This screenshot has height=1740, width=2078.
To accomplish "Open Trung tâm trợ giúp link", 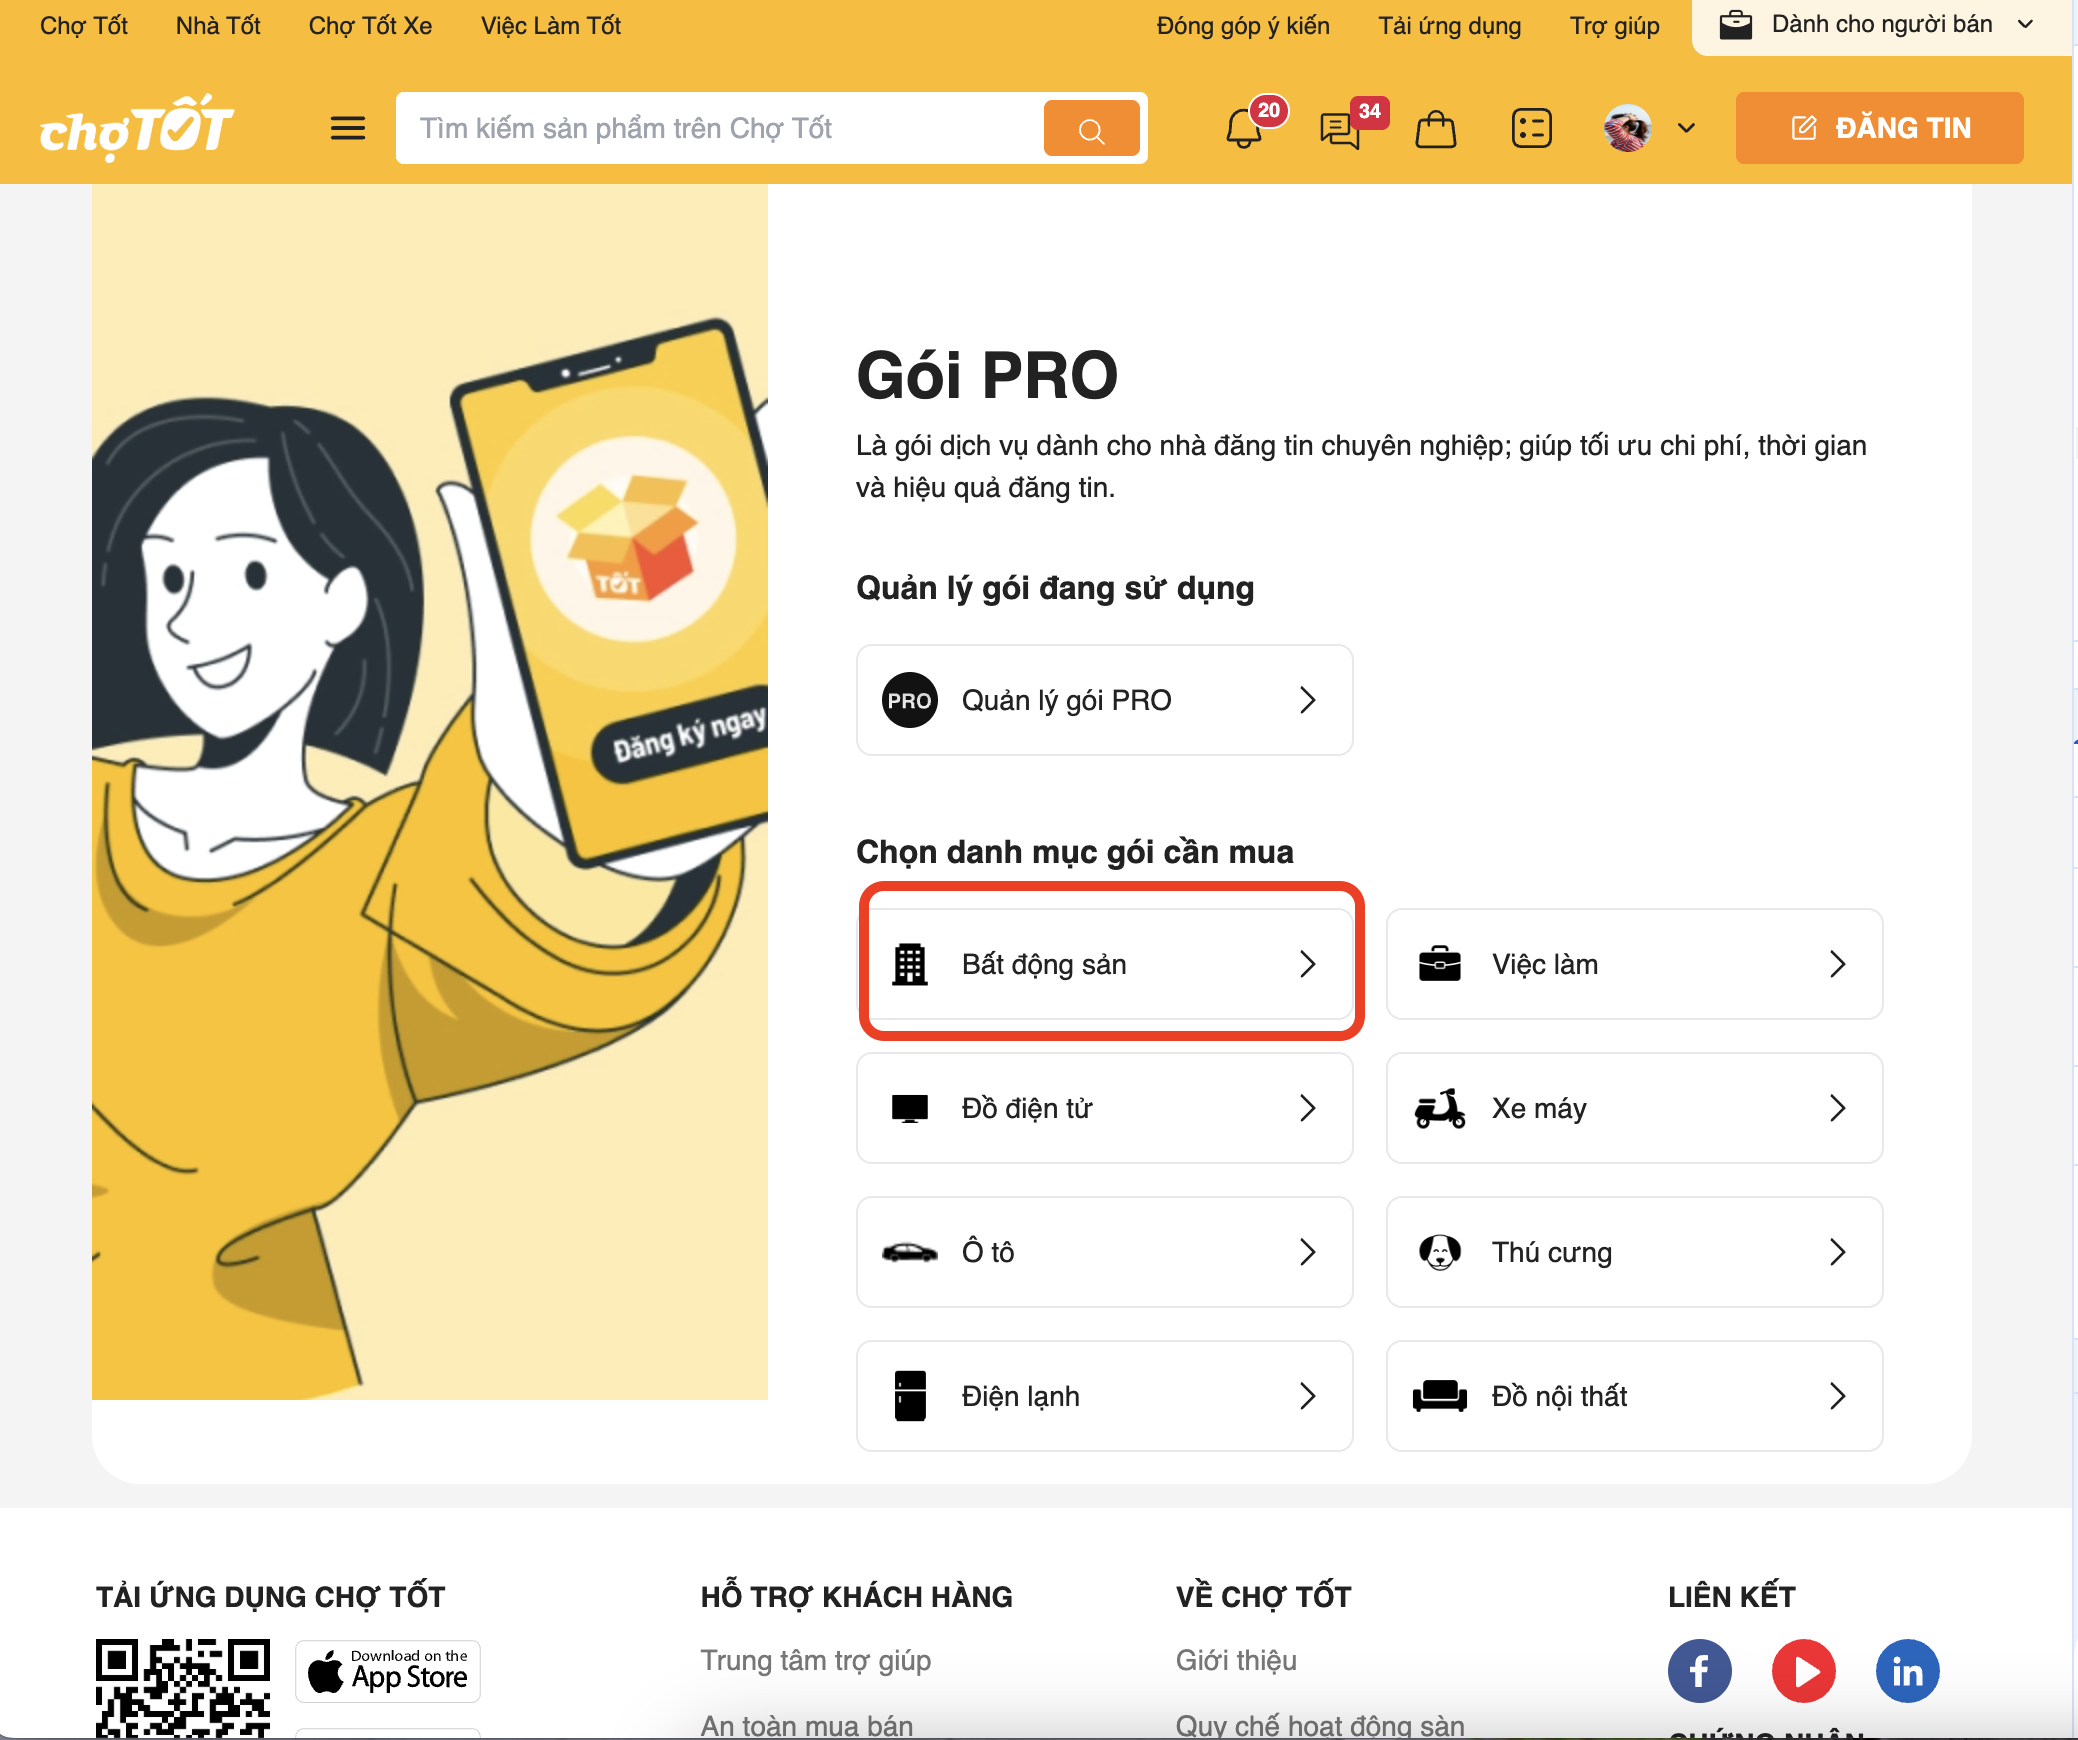I will 815,1660.
